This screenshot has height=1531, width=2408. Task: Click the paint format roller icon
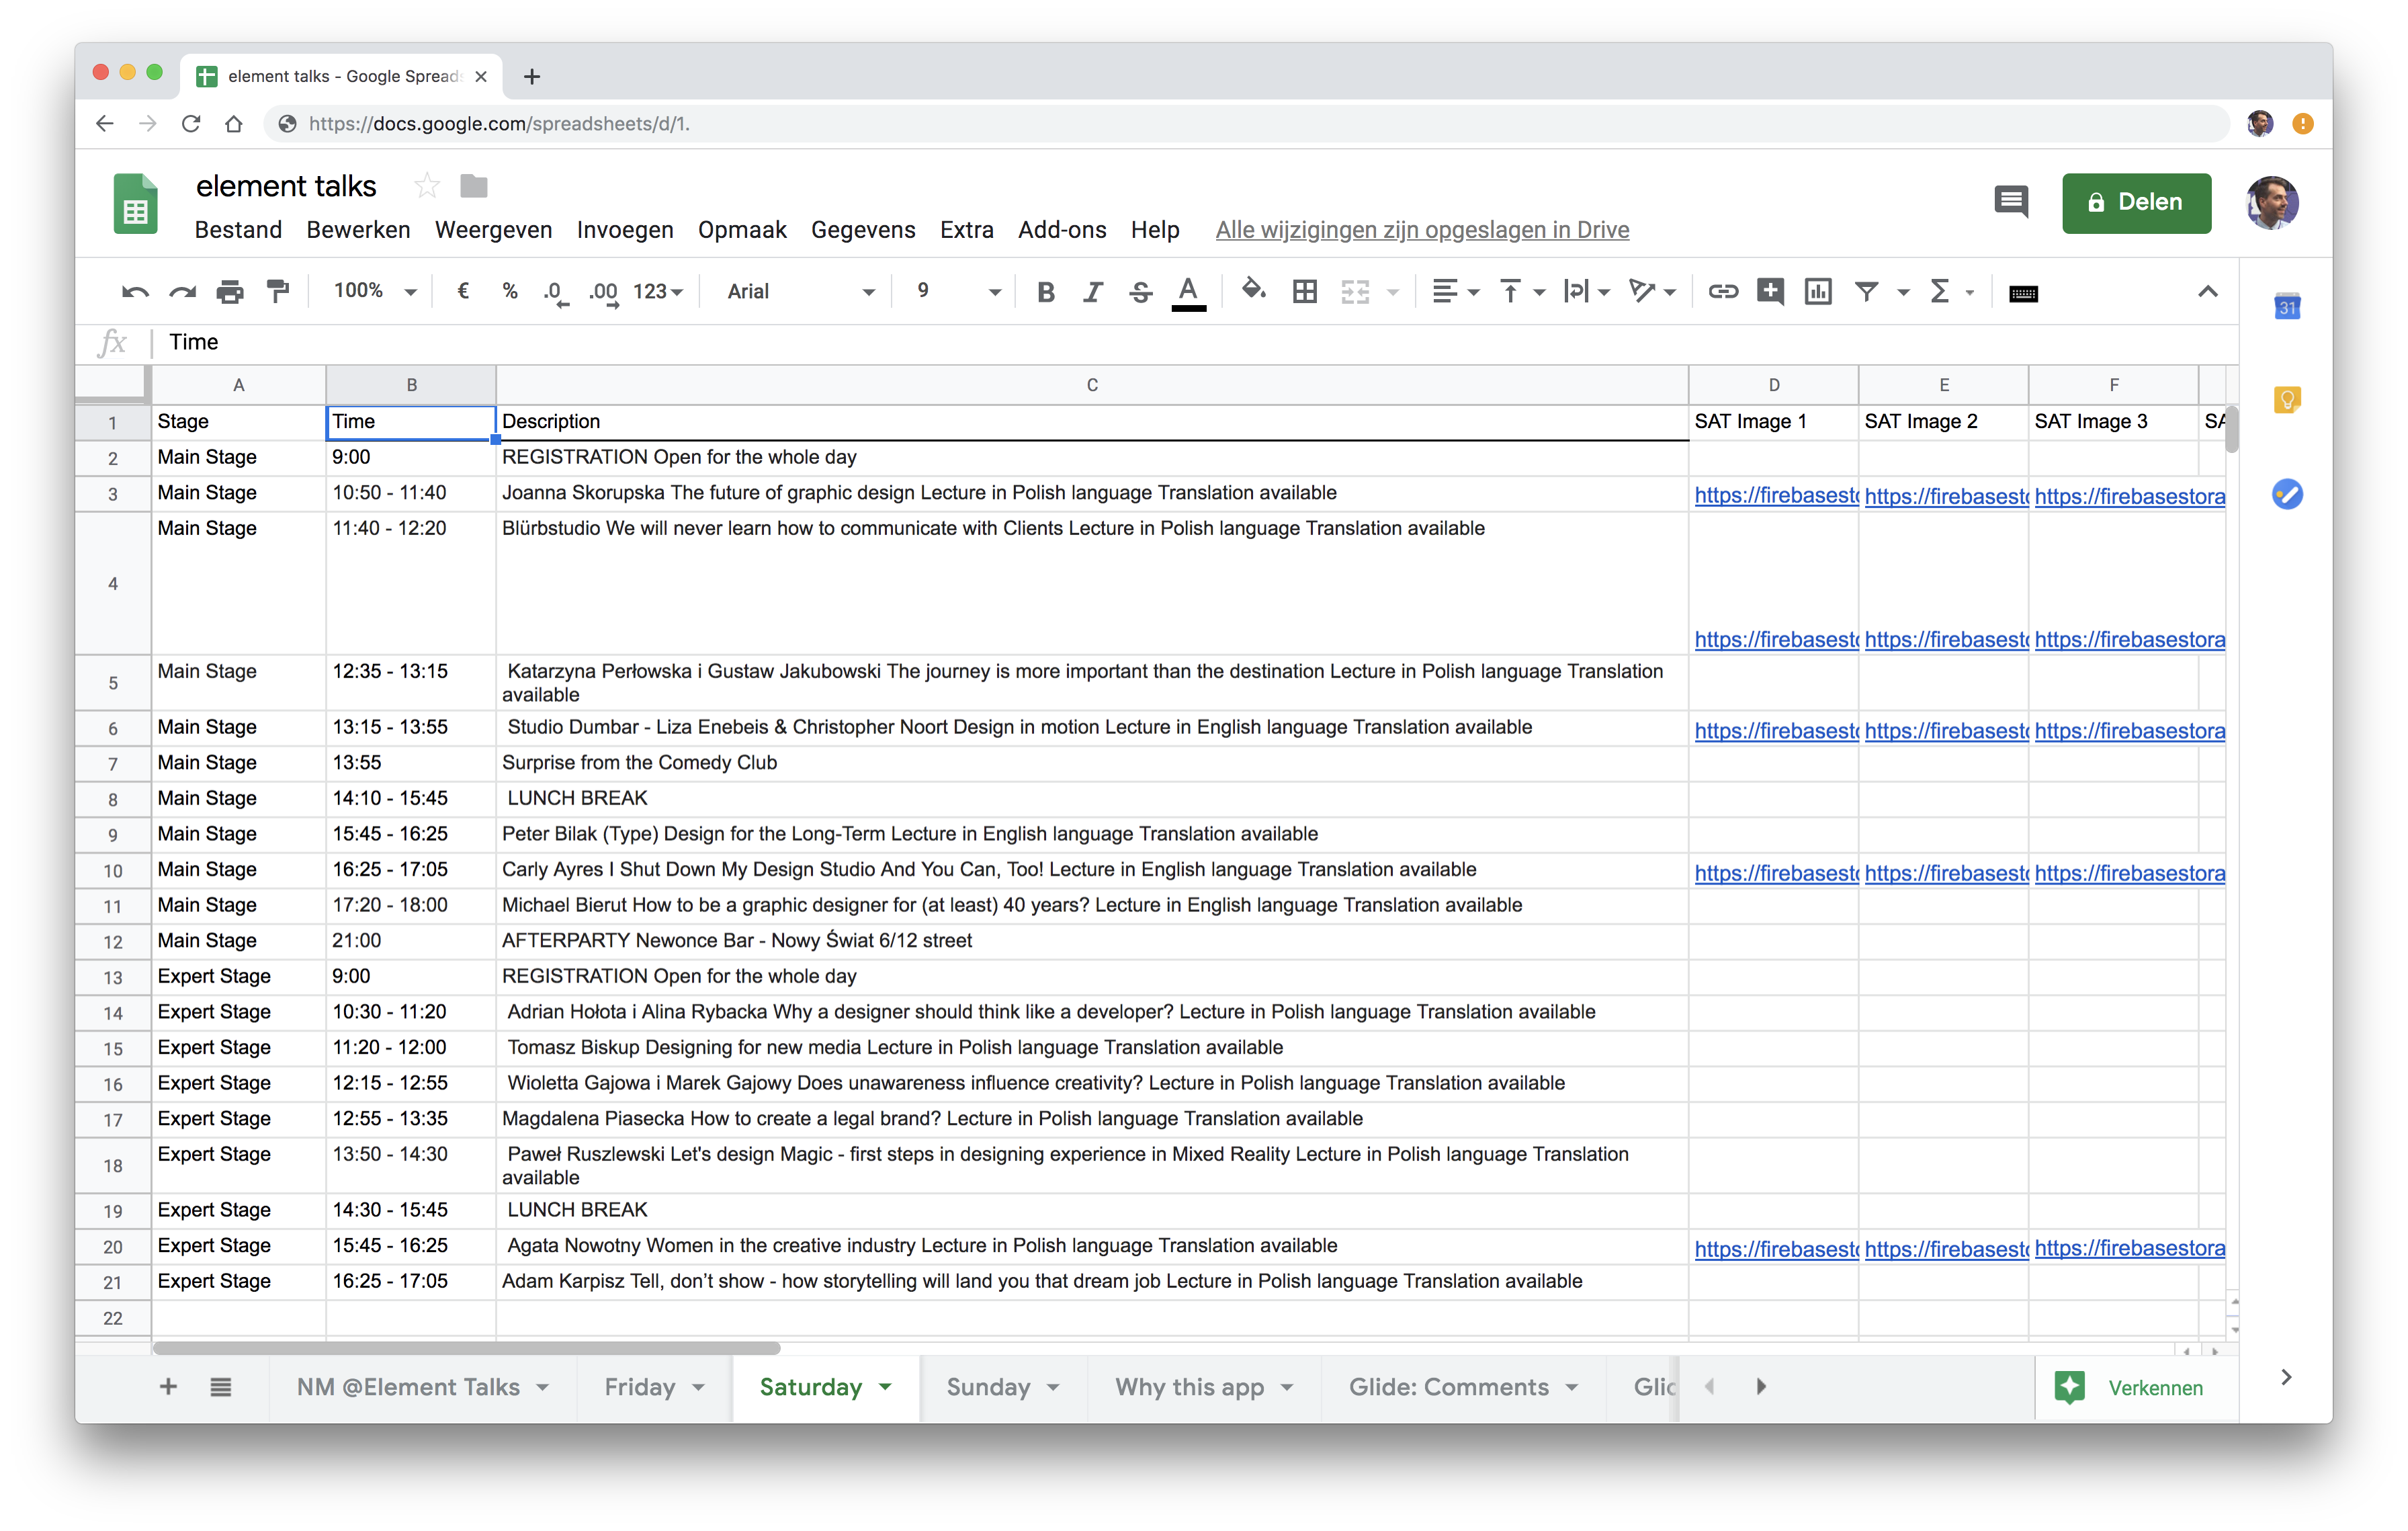pyautogui.click(x=278, y=292)
